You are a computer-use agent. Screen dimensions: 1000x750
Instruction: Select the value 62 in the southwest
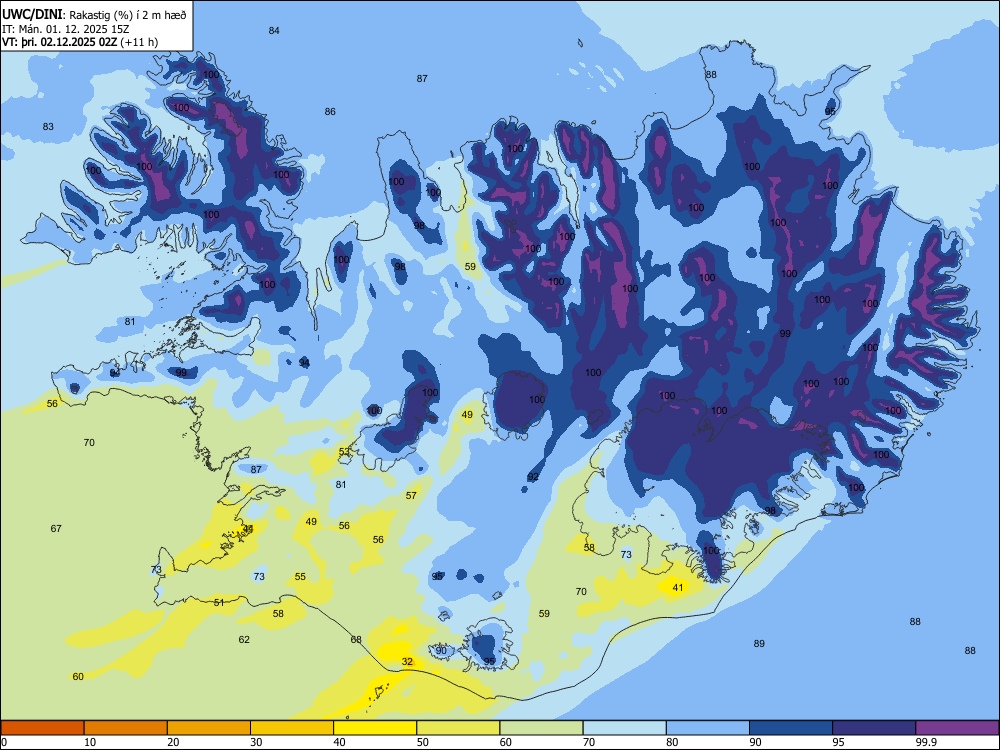pos(244,640)
